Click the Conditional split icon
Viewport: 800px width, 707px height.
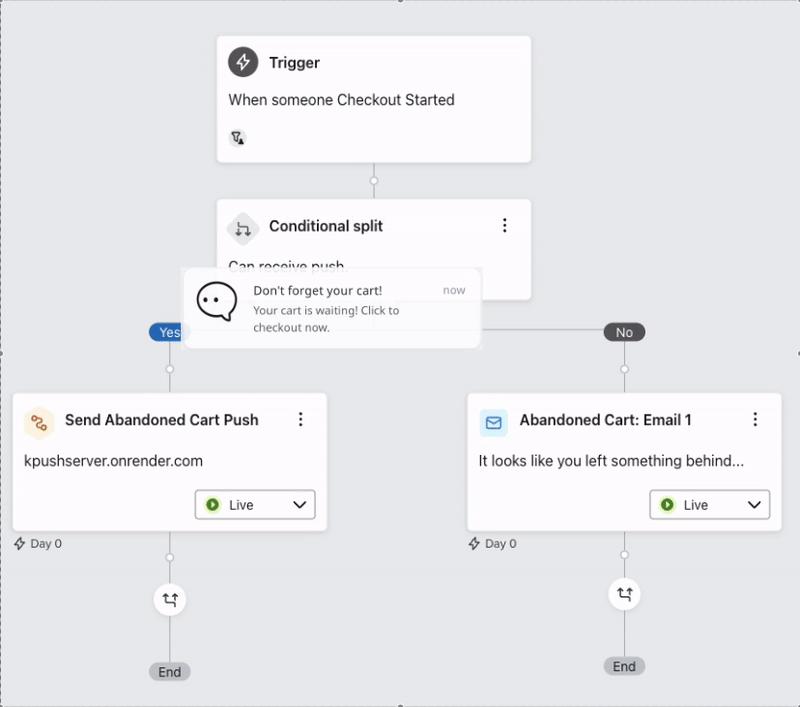(243, 227)
